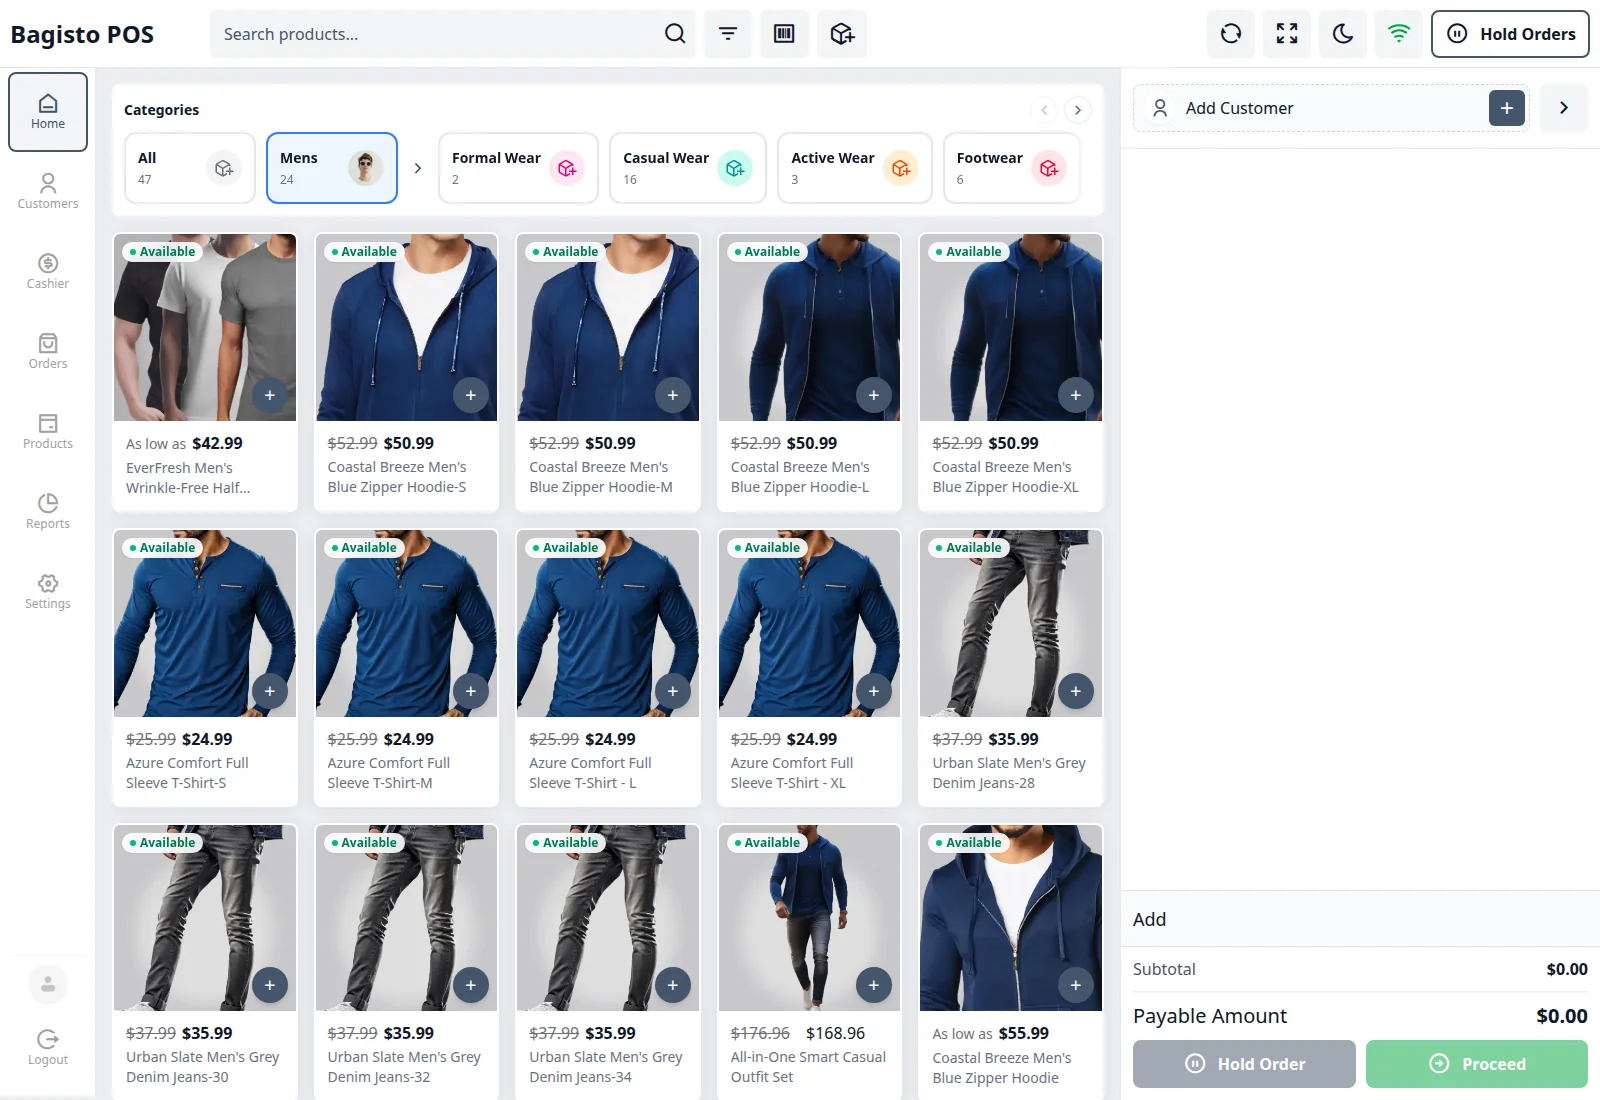Click Logout in sidebar
This screenshot has width=1600, height=1100.
(48, 1048)
